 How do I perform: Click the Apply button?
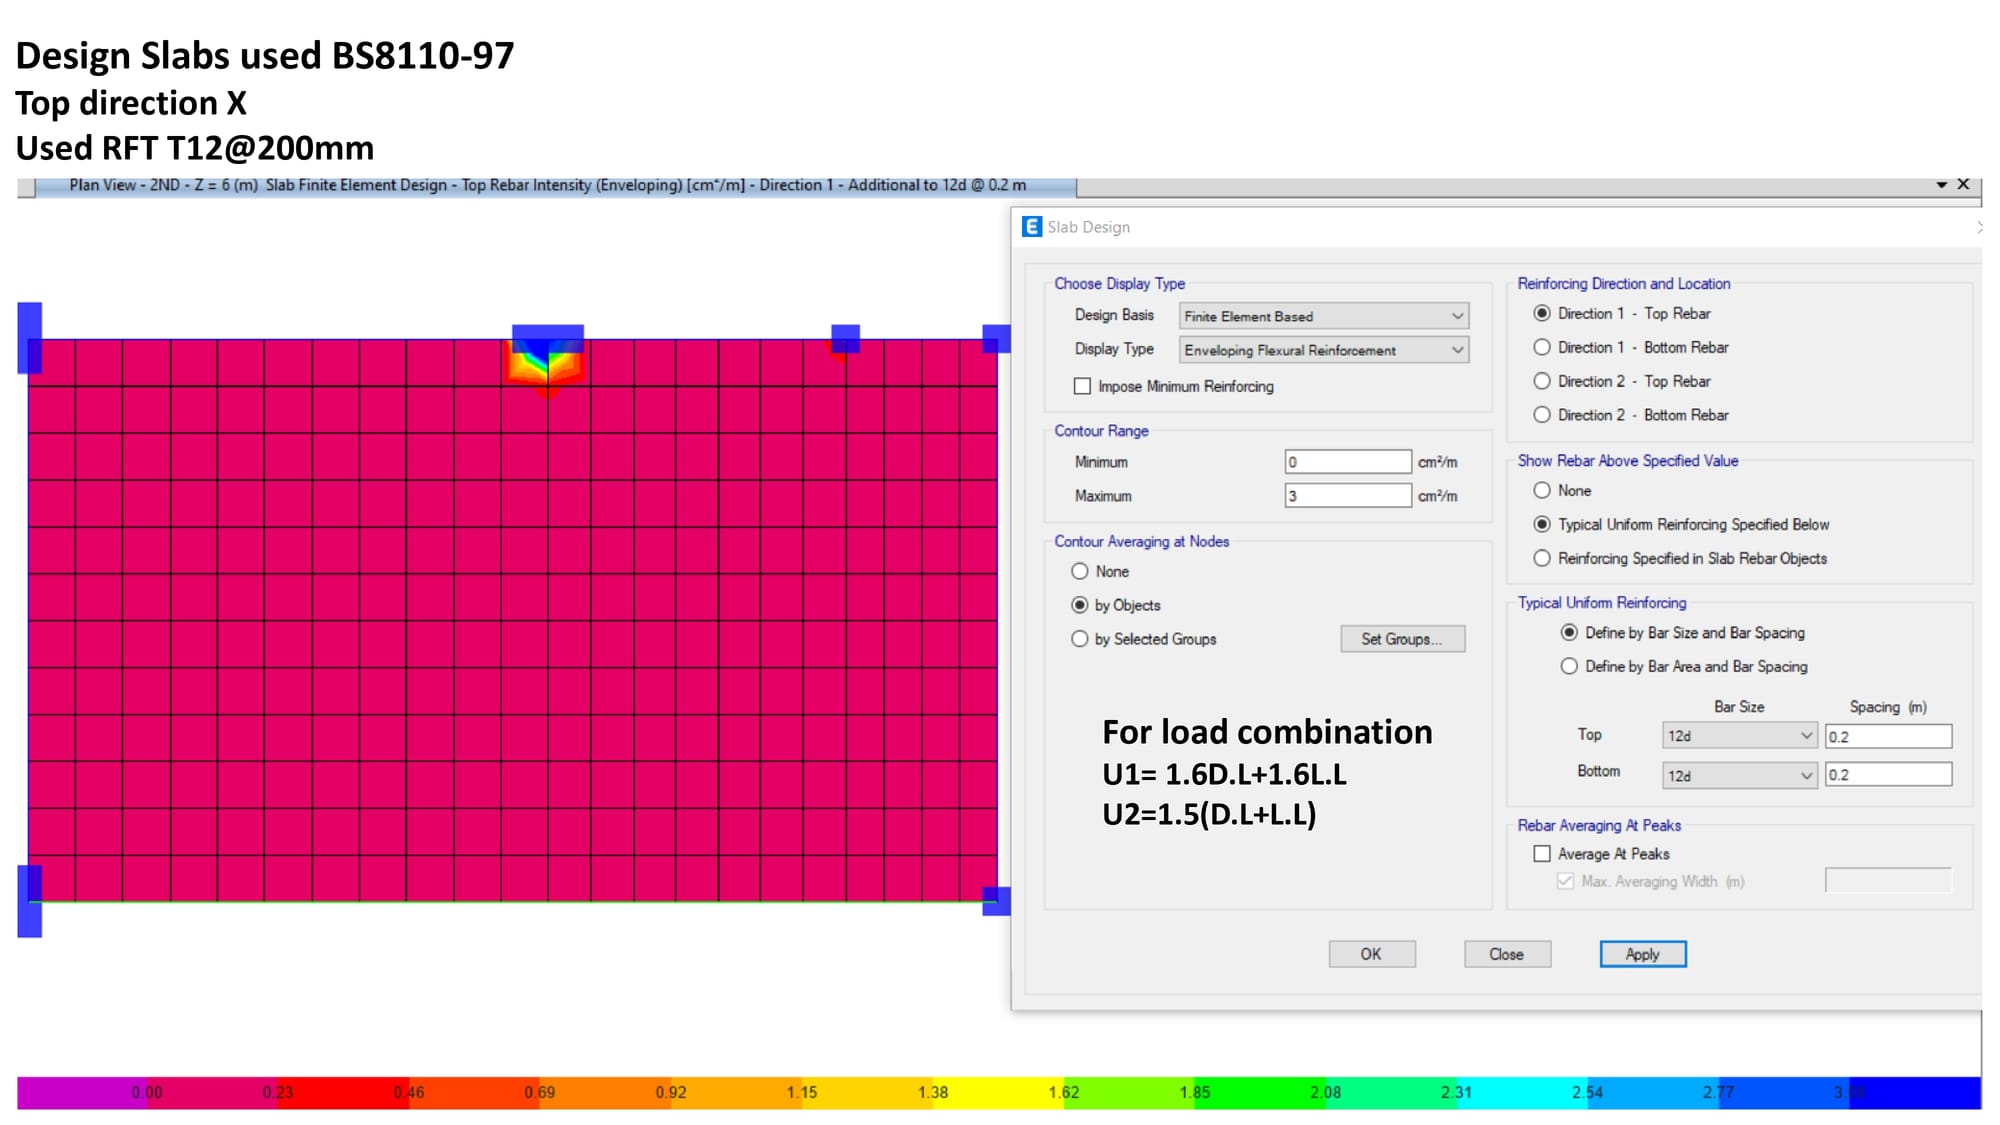coord(1642,954)
